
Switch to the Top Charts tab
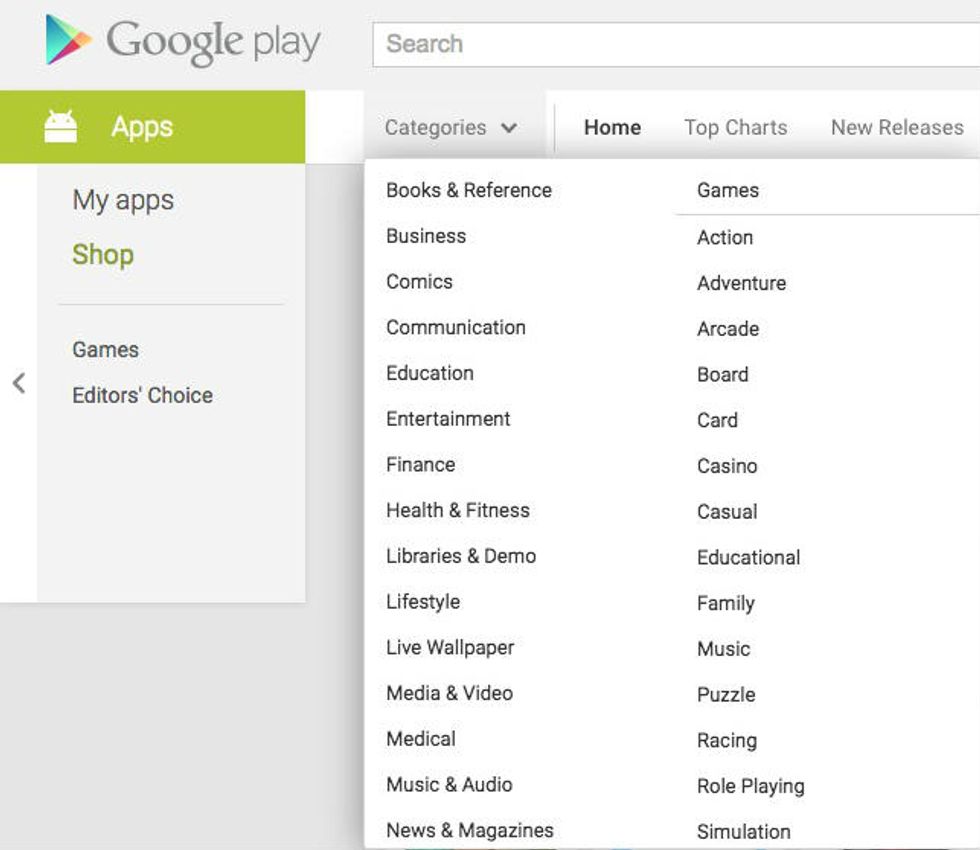pos(735,128)
